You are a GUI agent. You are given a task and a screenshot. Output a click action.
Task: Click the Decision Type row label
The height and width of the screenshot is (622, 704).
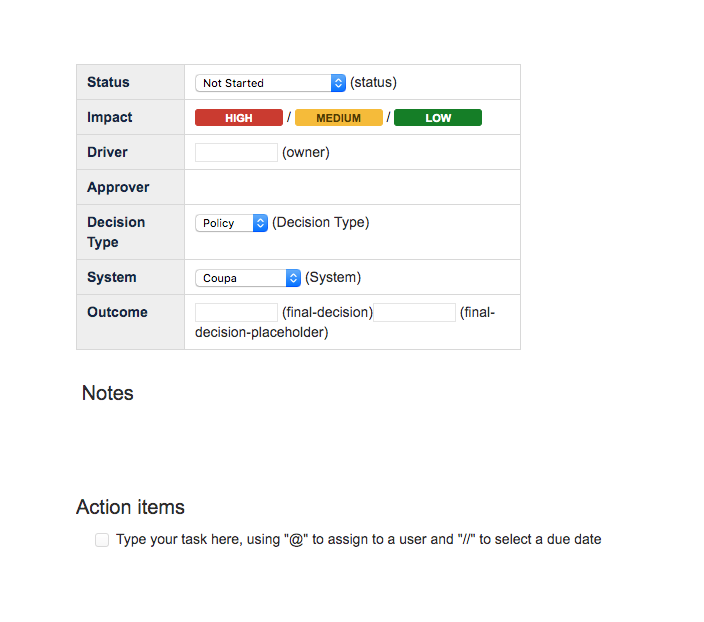pyautogui.click(x=116, y=232)
